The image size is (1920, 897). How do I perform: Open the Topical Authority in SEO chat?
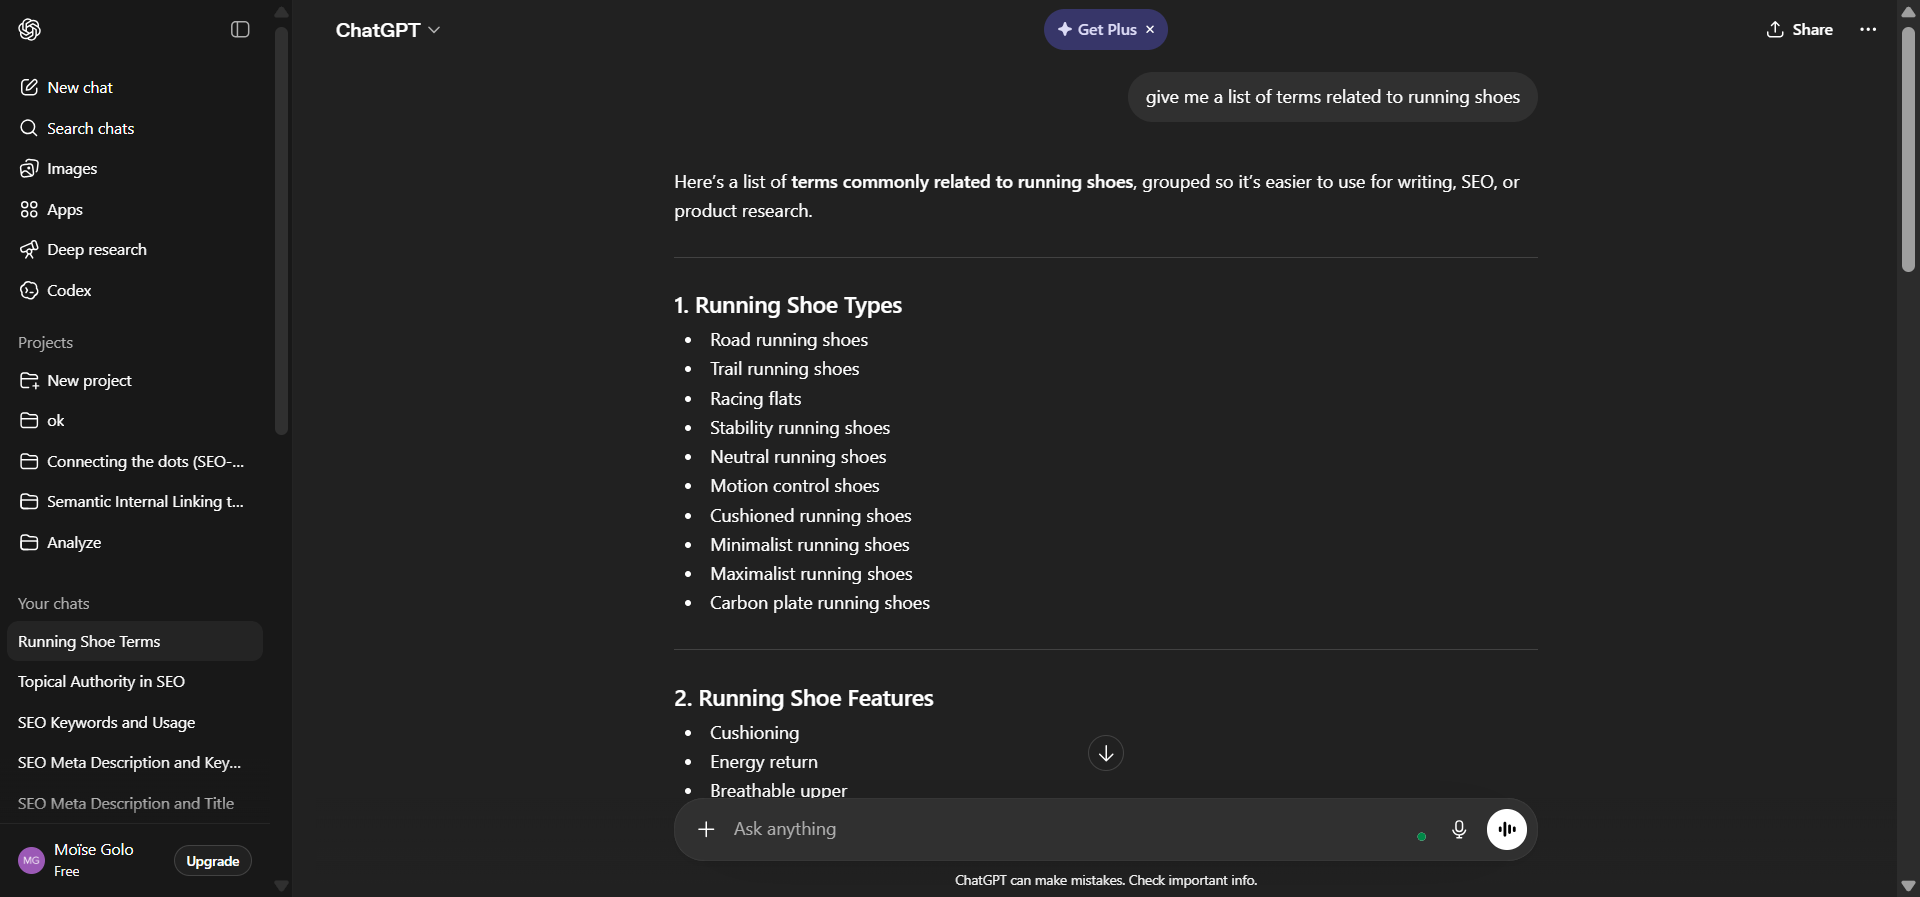pos(134,682)
